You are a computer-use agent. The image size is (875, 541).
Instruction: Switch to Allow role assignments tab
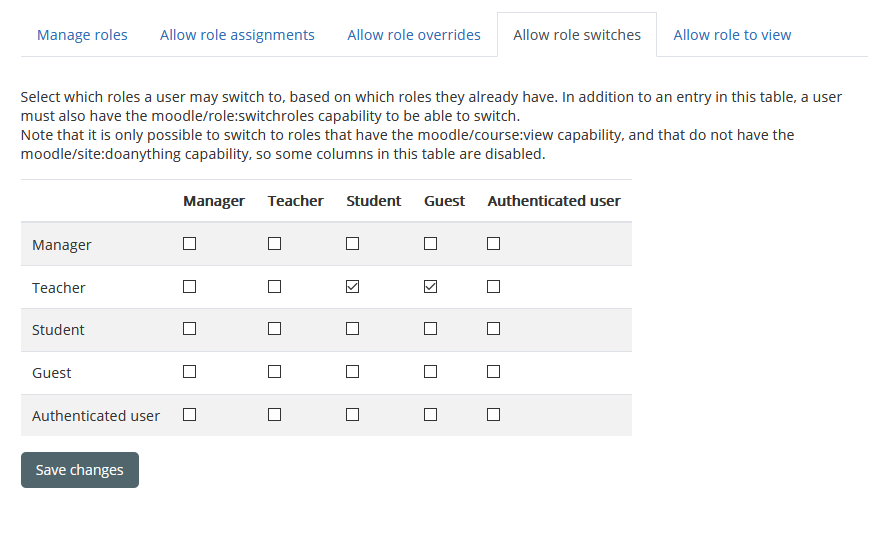pyautogui.click(x=237, y=35)
